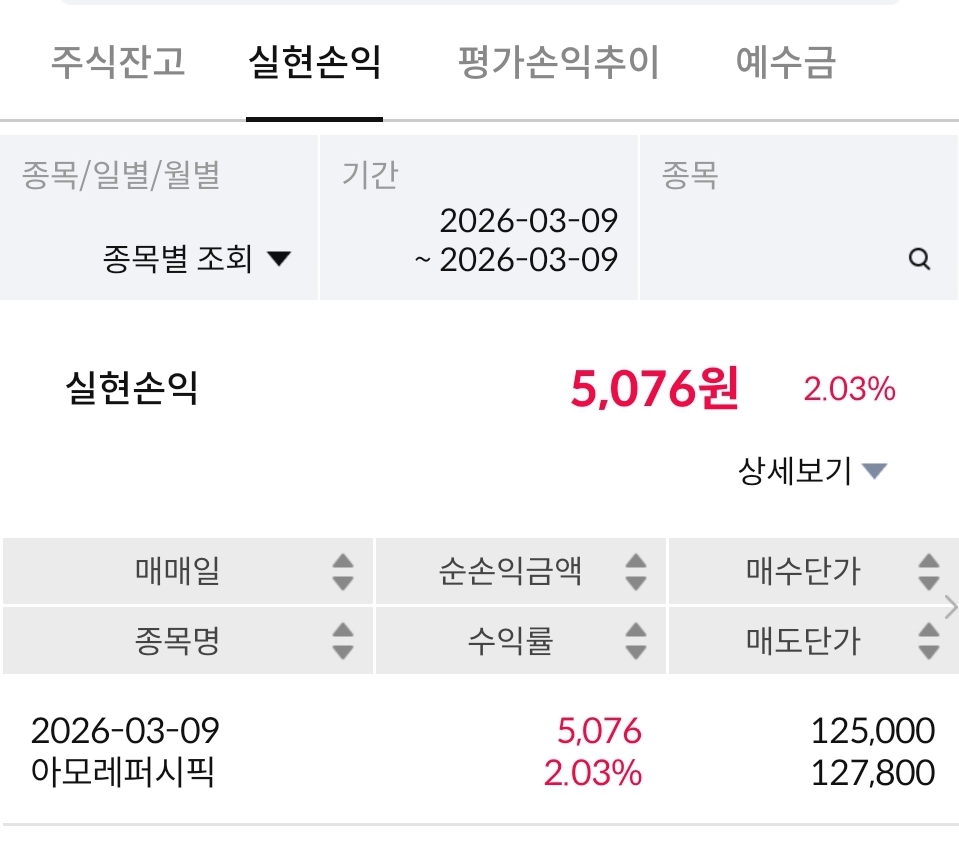
Task: Sort by 매수단가 column arrows
Action: tap(928, 572)
